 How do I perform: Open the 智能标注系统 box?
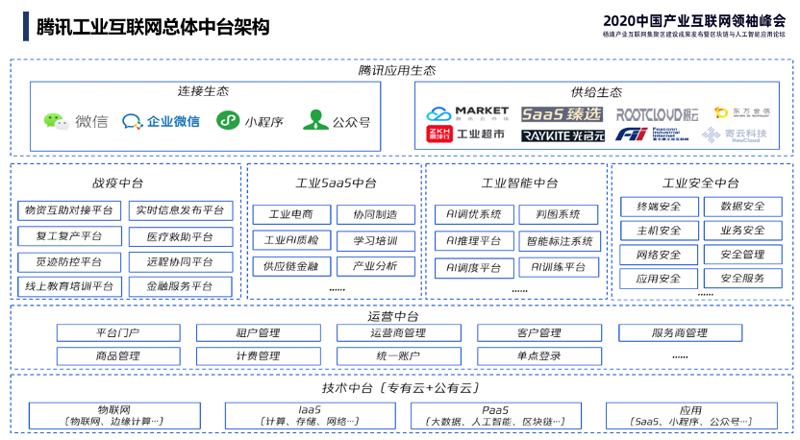[560, 241]
